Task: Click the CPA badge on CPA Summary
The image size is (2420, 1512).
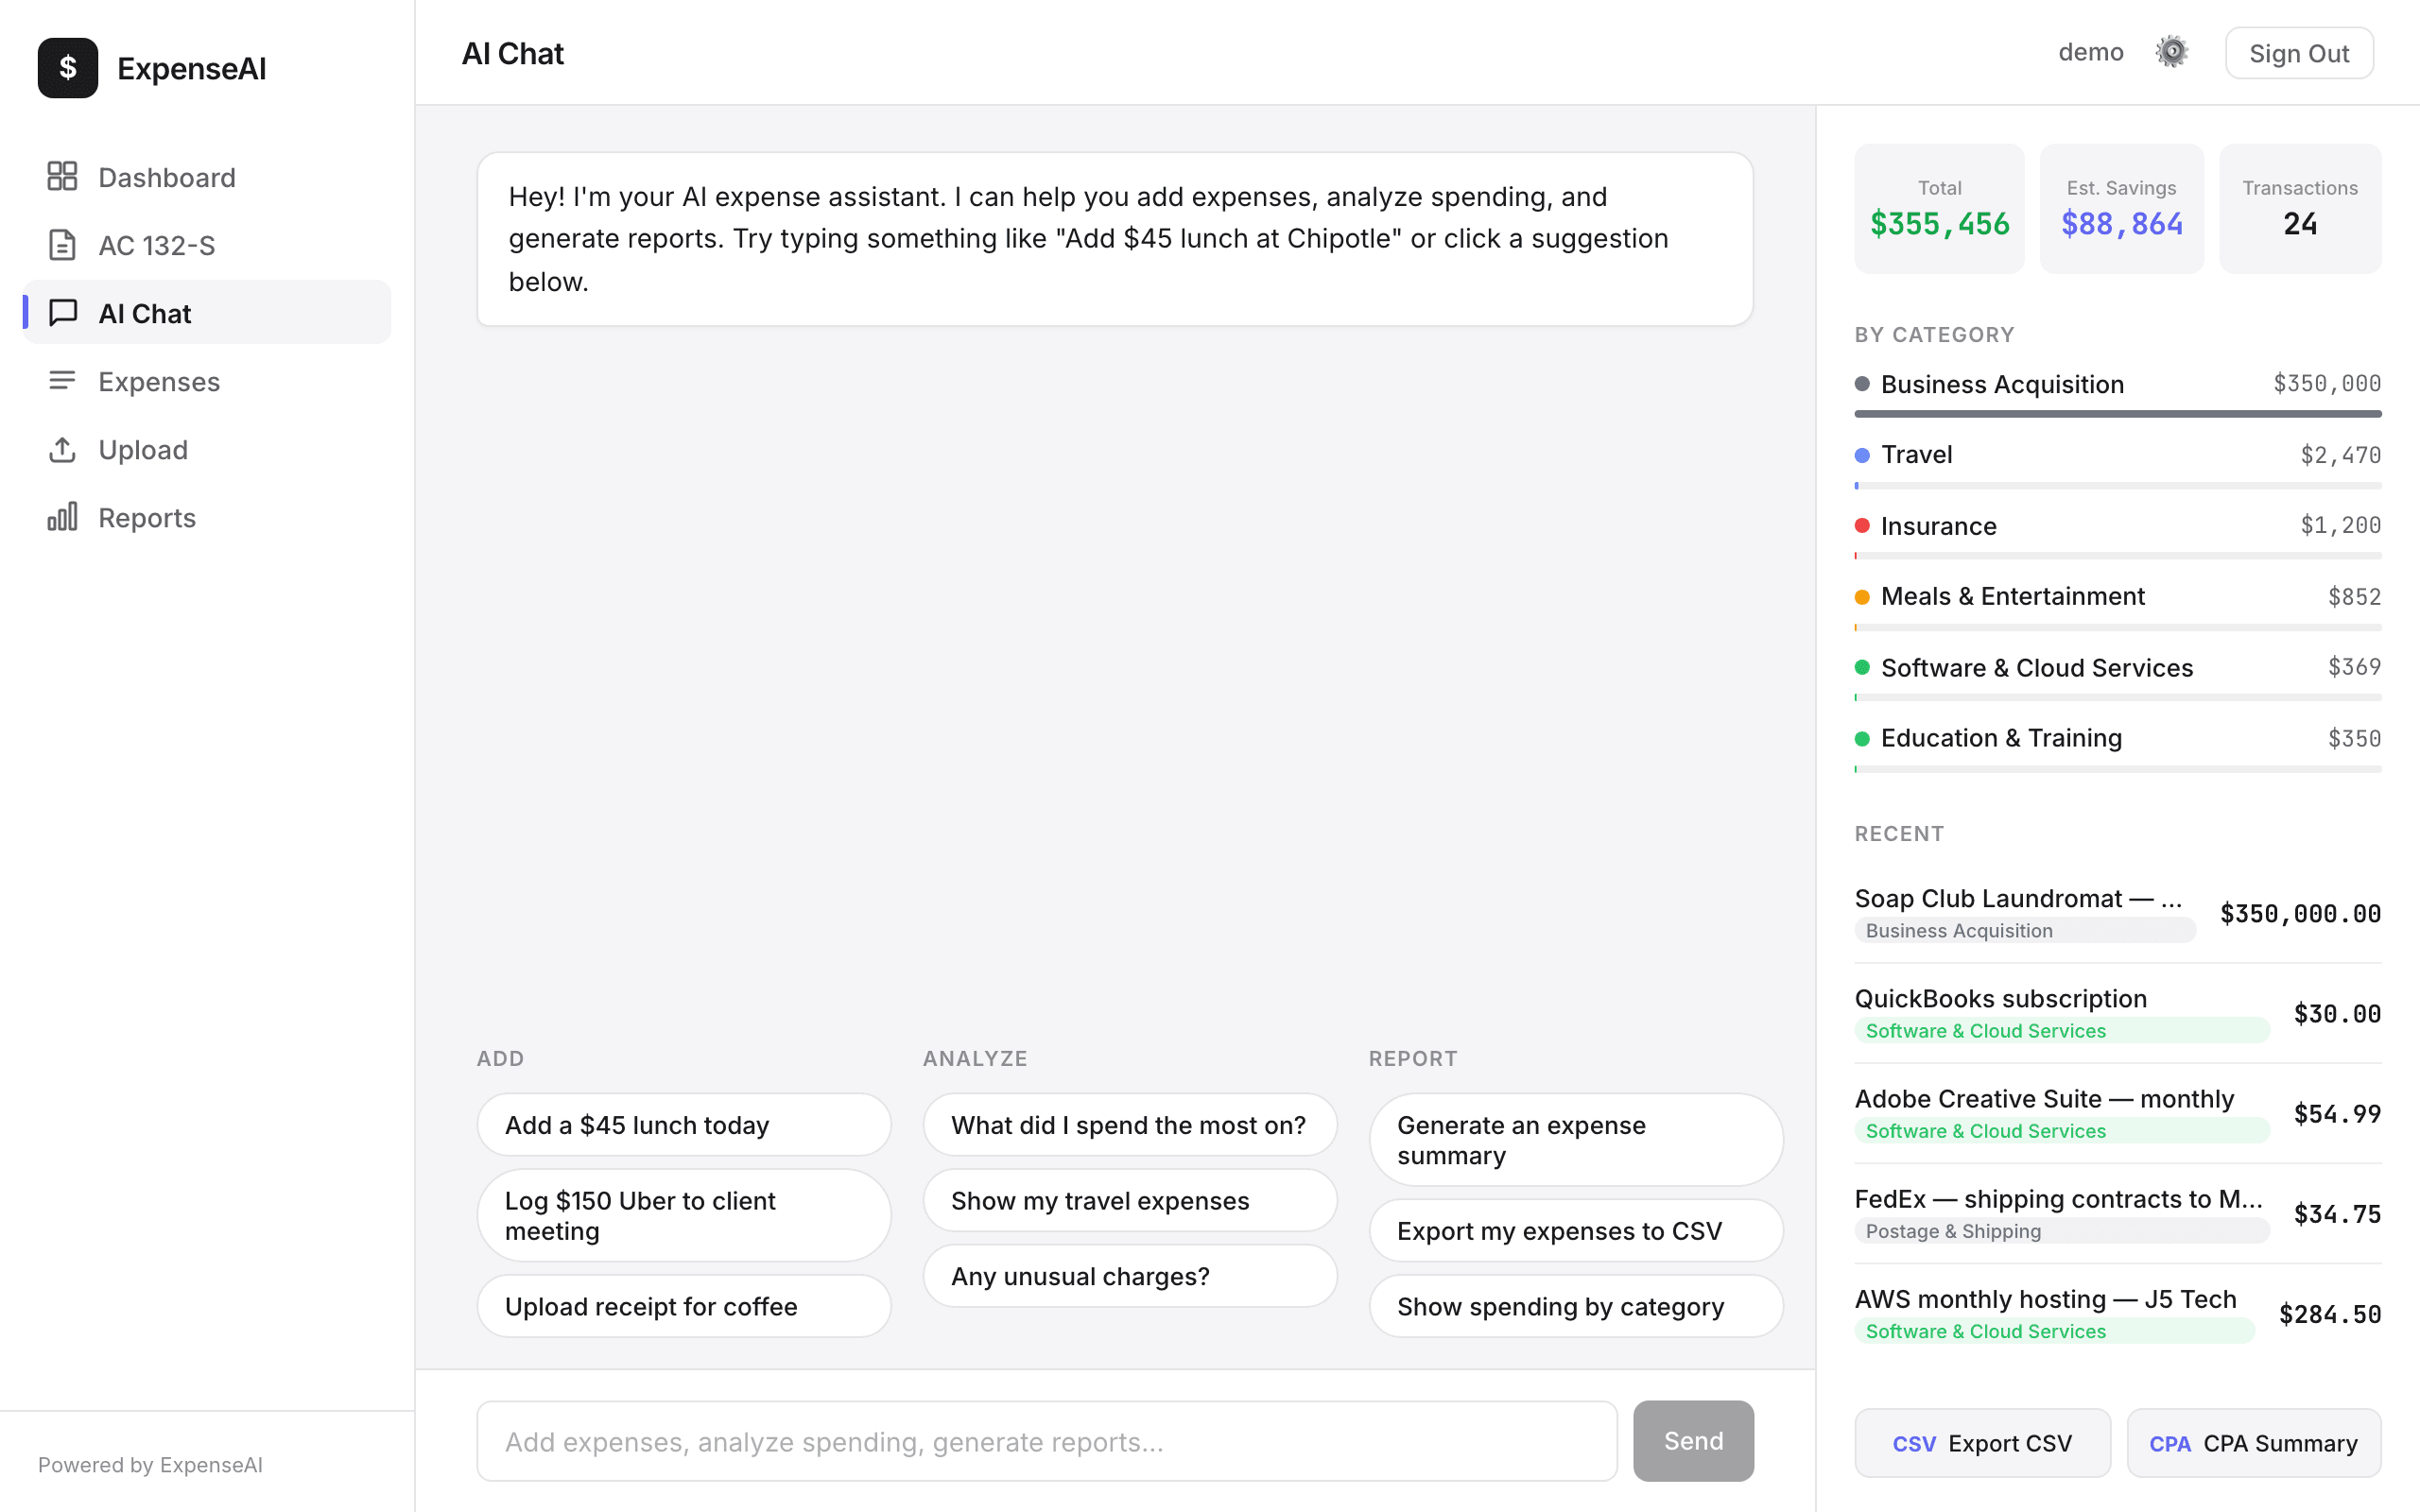Action: [x=2170, y=1443]
